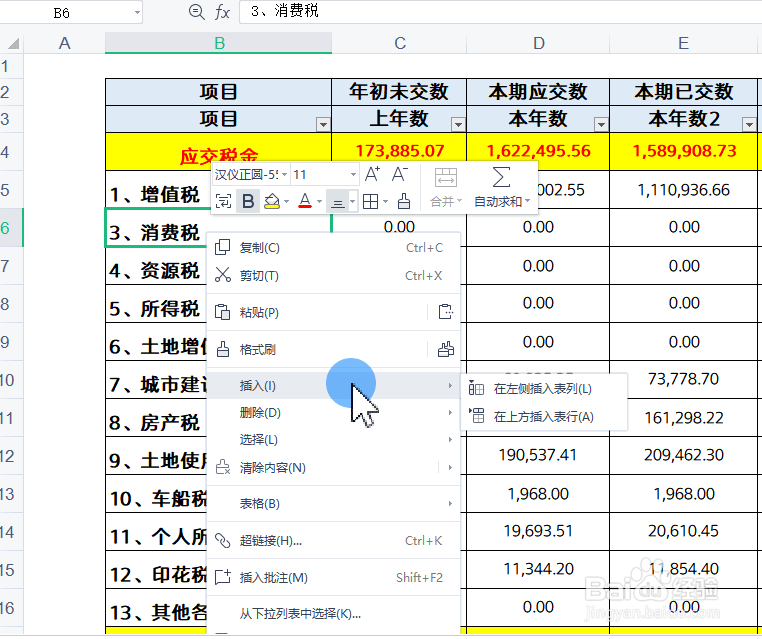Open filter dropdown for 本年数2 column
Image resolution: width=762 pixels, height=639 pixels.
tap(749, 125)
